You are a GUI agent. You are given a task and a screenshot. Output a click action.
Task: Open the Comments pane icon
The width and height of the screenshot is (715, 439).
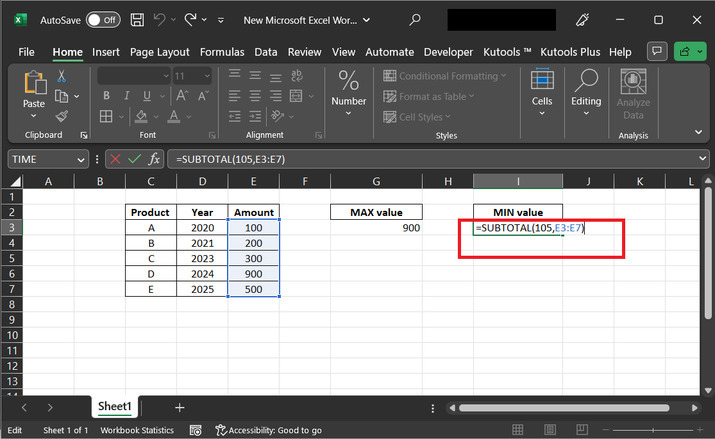pyautogui.click(x=657, y=51)
